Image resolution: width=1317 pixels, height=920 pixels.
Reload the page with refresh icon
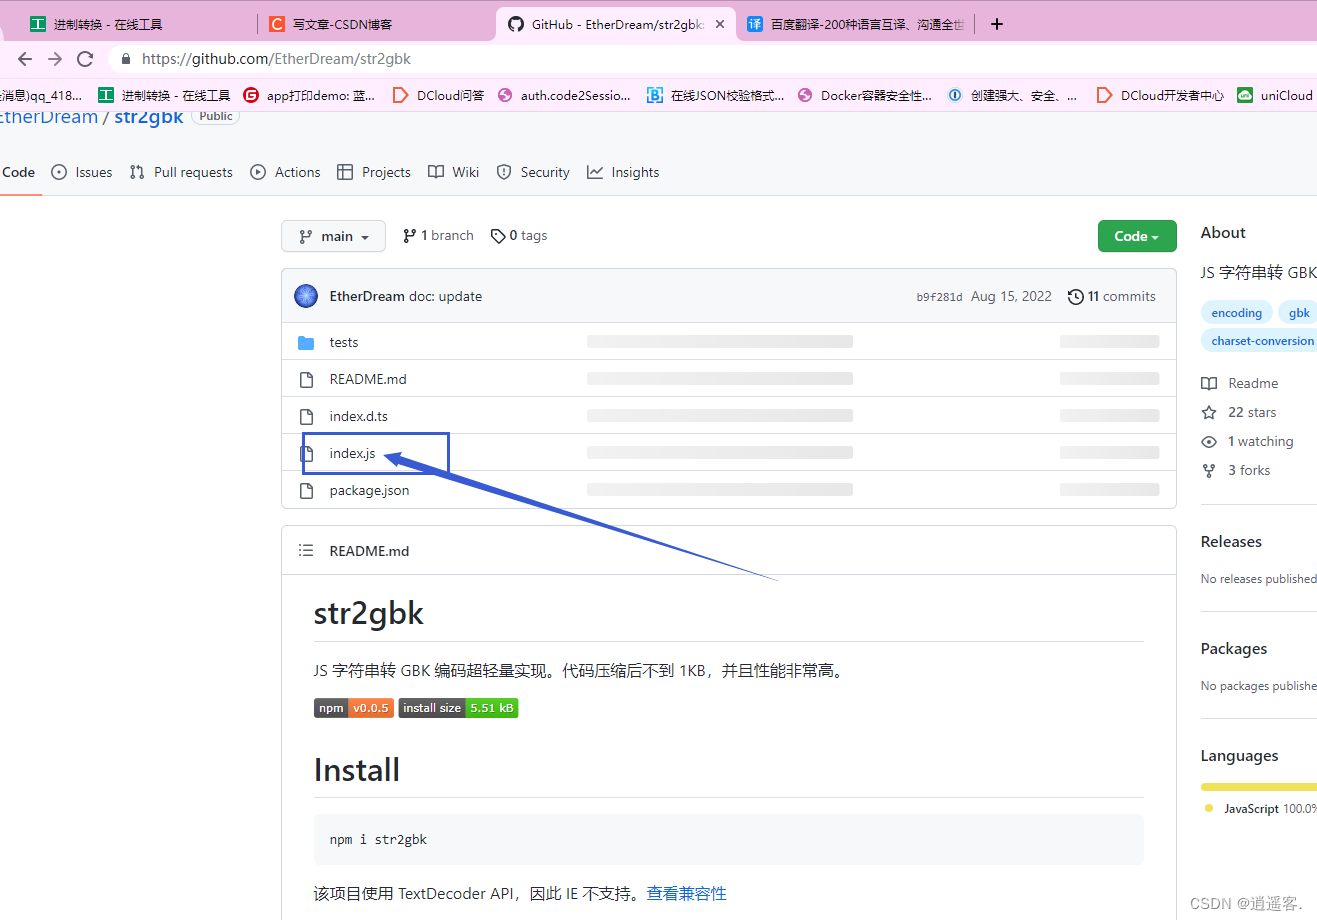click(85, 59)
